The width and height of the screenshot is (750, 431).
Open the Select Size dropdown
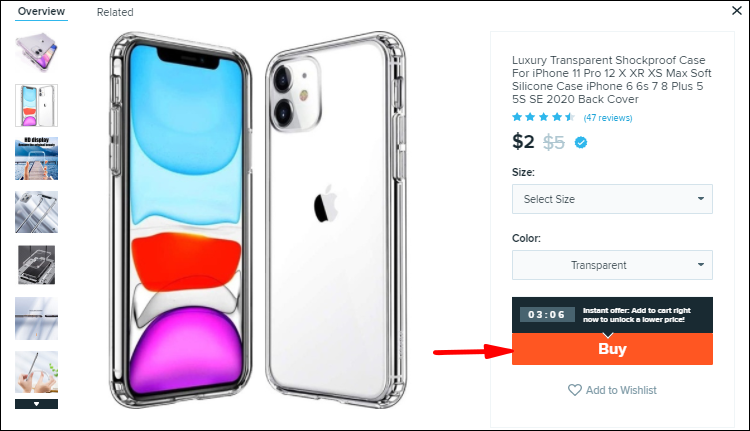pos(612,199)
